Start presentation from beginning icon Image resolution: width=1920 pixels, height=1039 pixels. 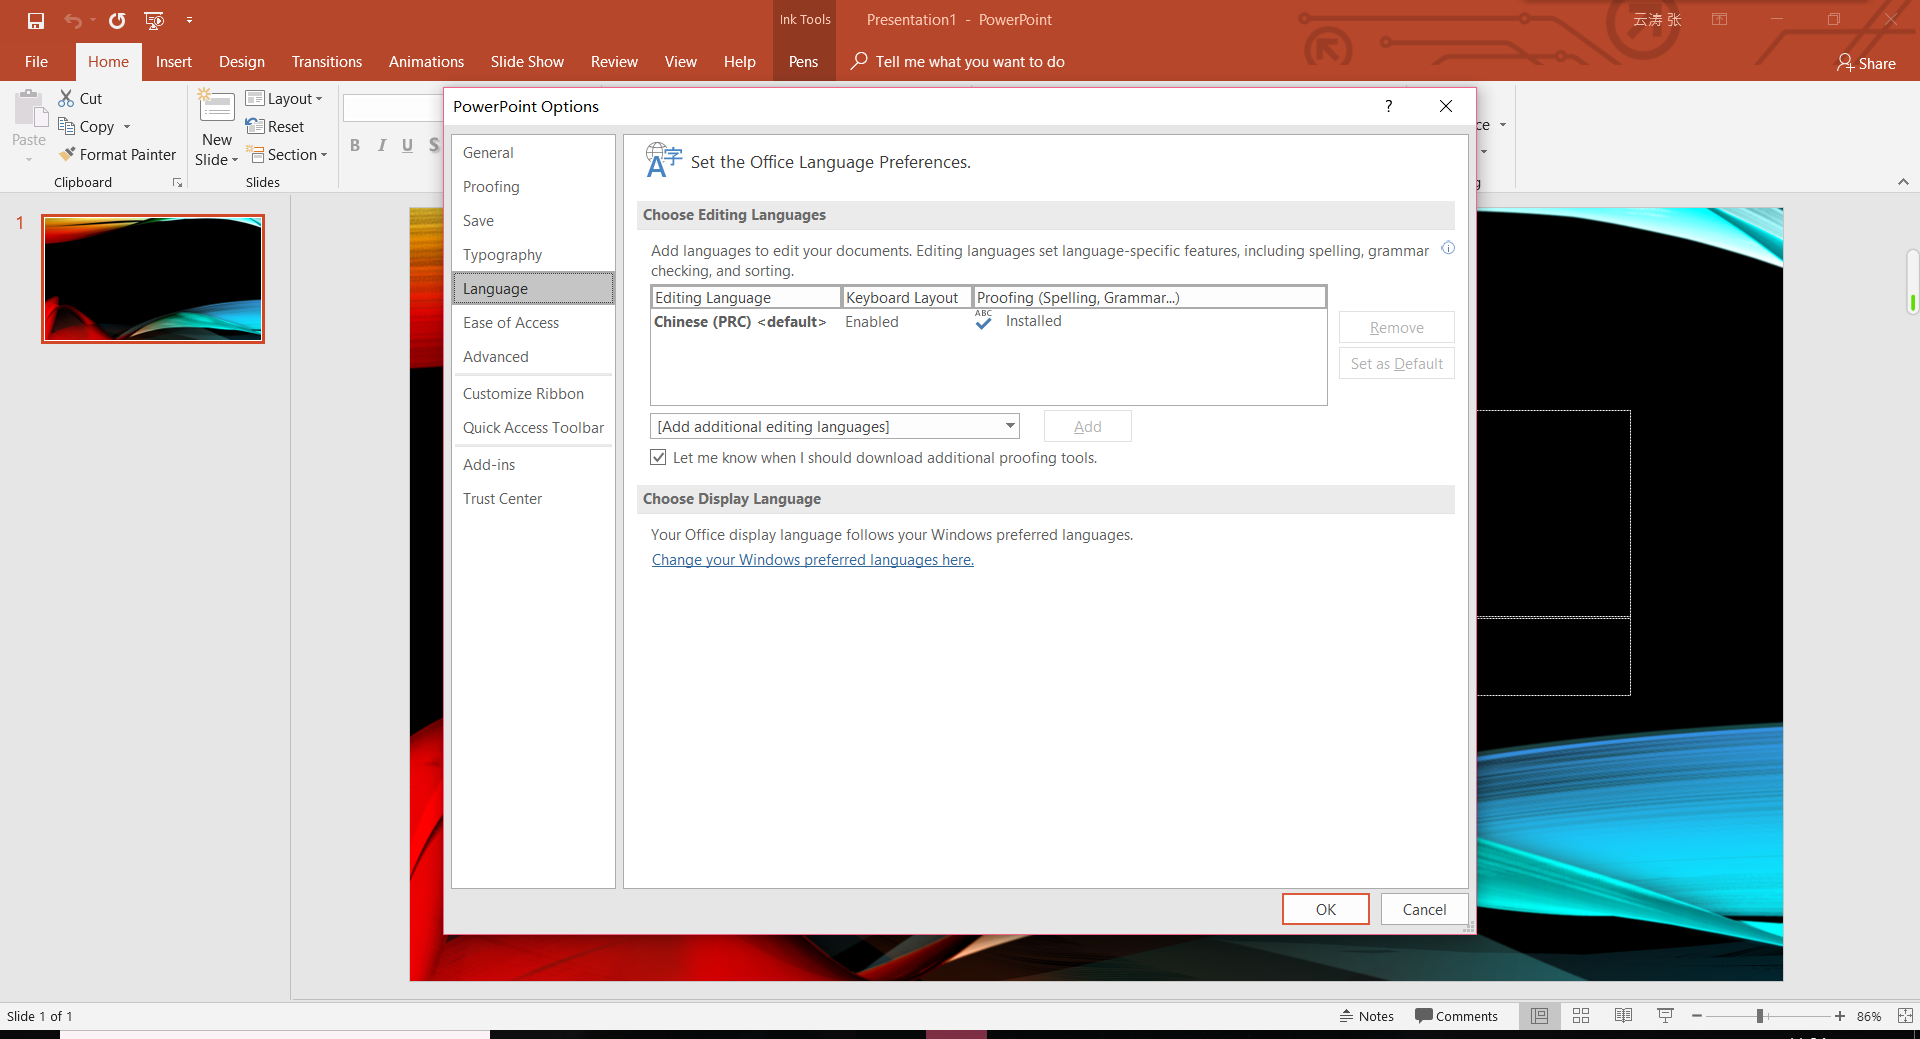(x=154, y=20)
